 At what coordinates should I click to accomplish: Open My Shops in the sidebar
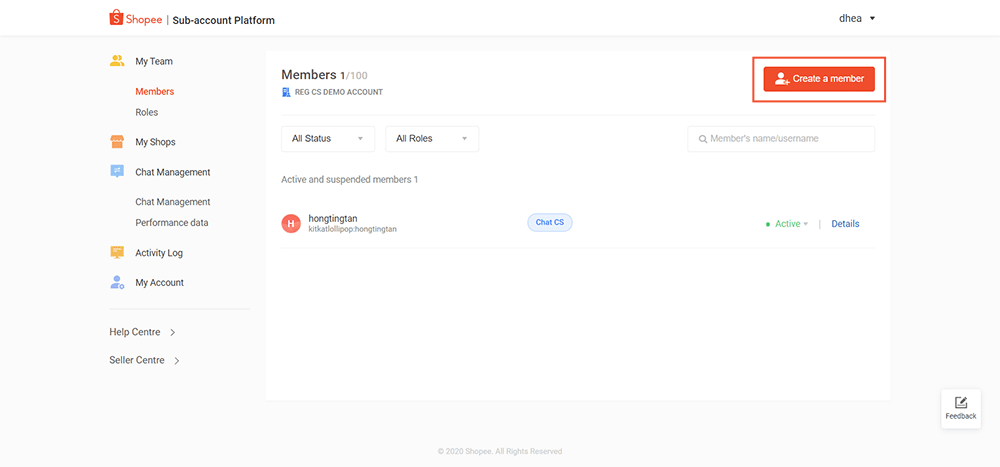155,142
